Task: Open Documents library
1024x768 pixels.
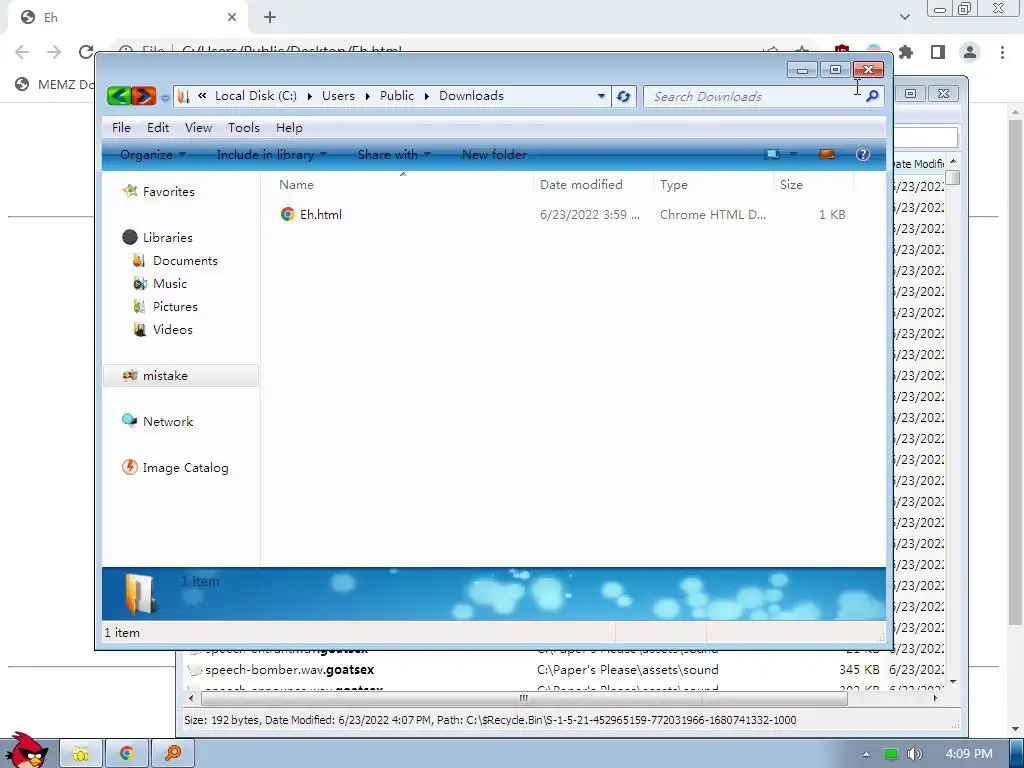Action: 175,261
